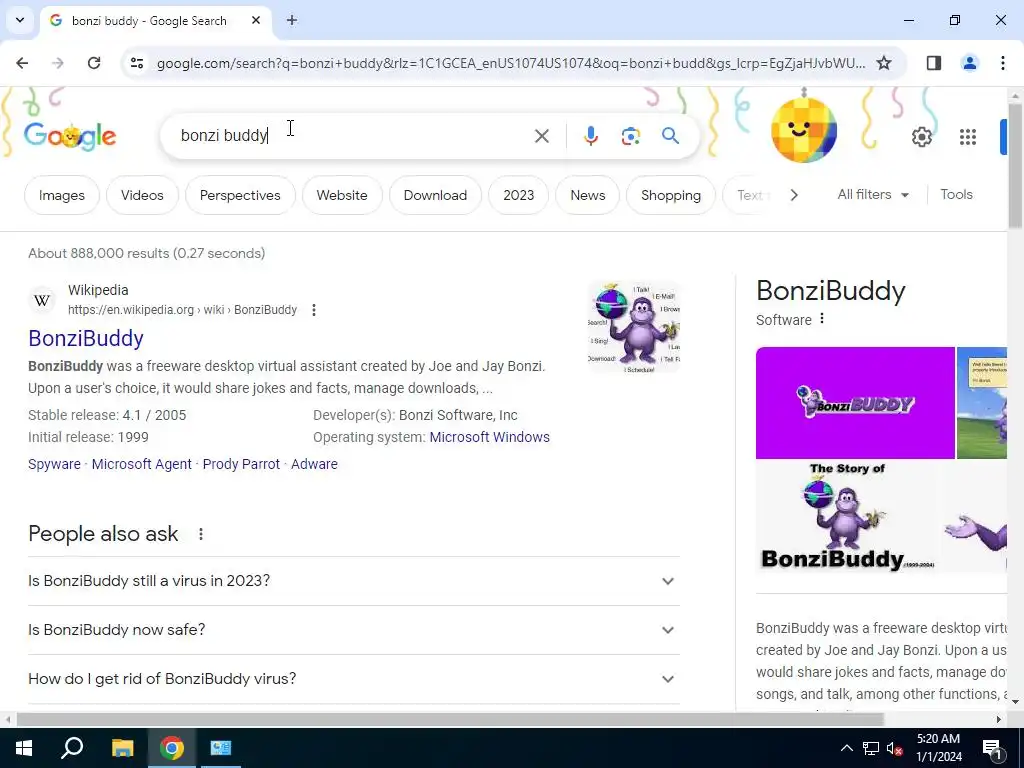Select the Perspectives filter
Screen dimensions: 1024x768
(240, 195)
